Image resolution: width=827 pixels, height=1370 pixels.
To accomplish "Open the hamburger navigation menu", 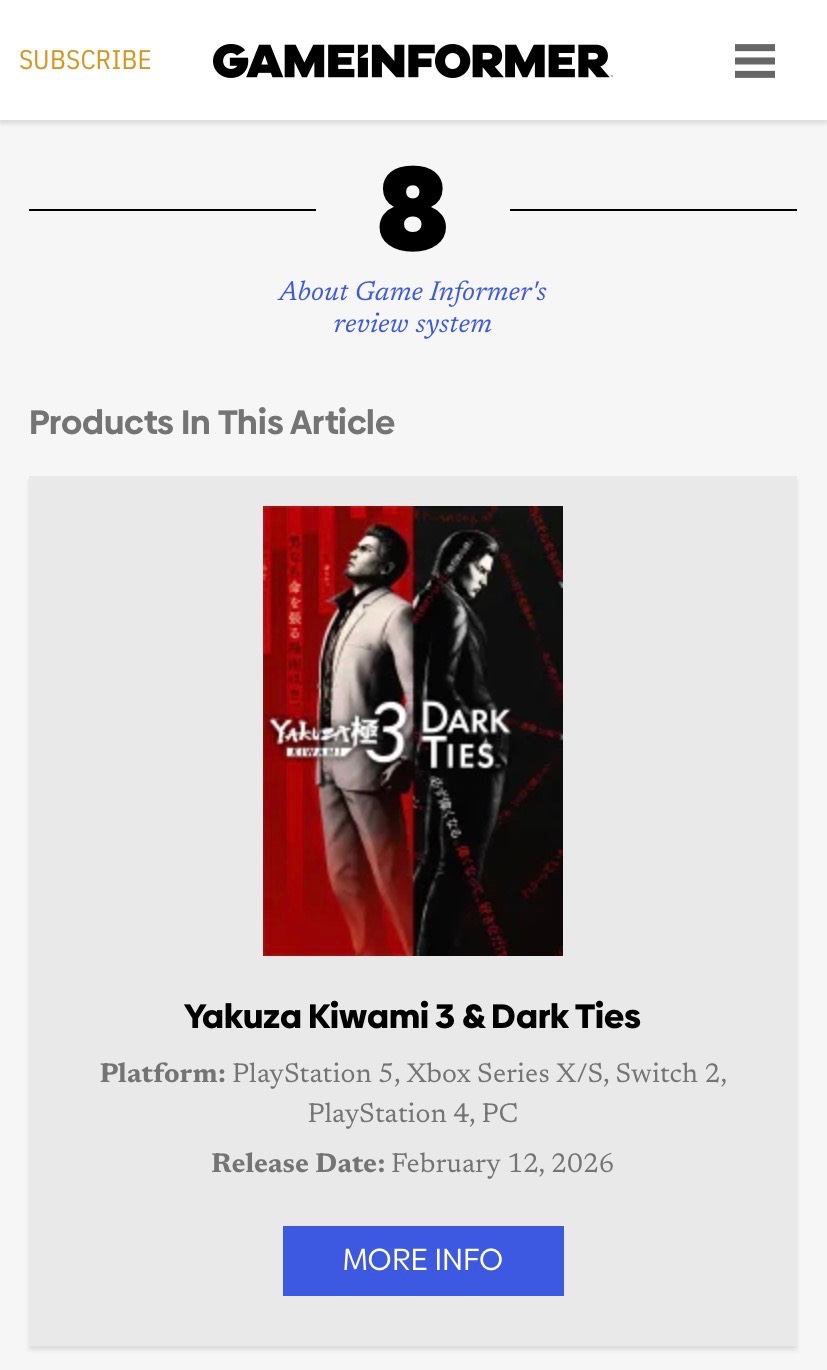I will coord(754,61).
